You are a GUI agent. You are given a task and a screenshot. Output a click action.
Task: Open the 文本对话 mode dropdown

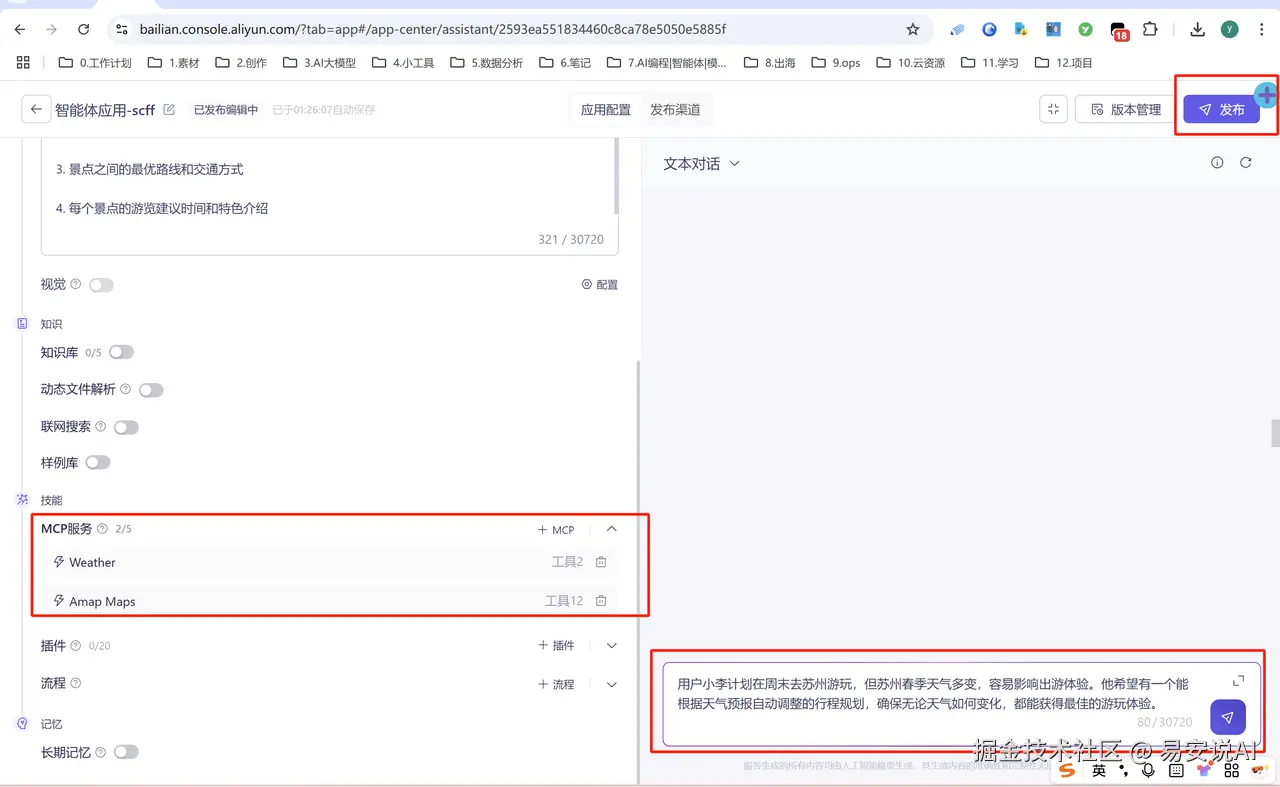(701, 163)
